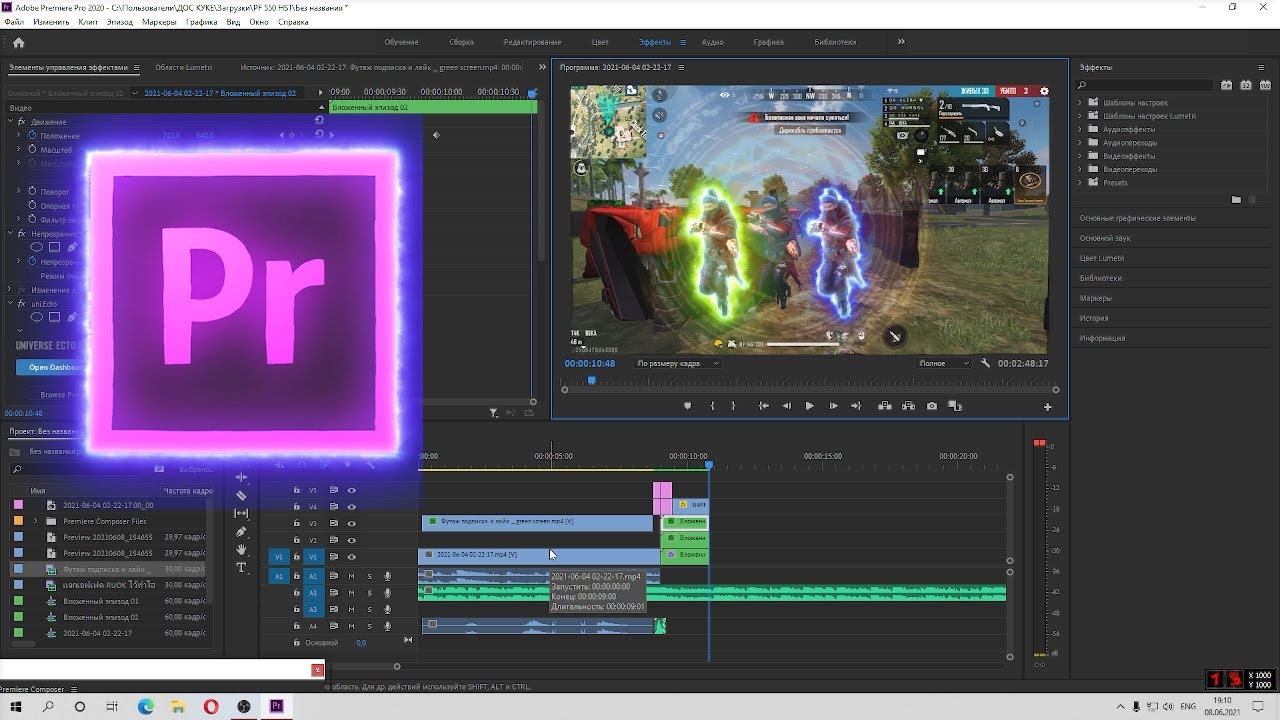Image resolution: width=1280 pixels, height=720 pixels.
Task: Go to Out point
Action: pyautogui.click(x=856, y=406)
